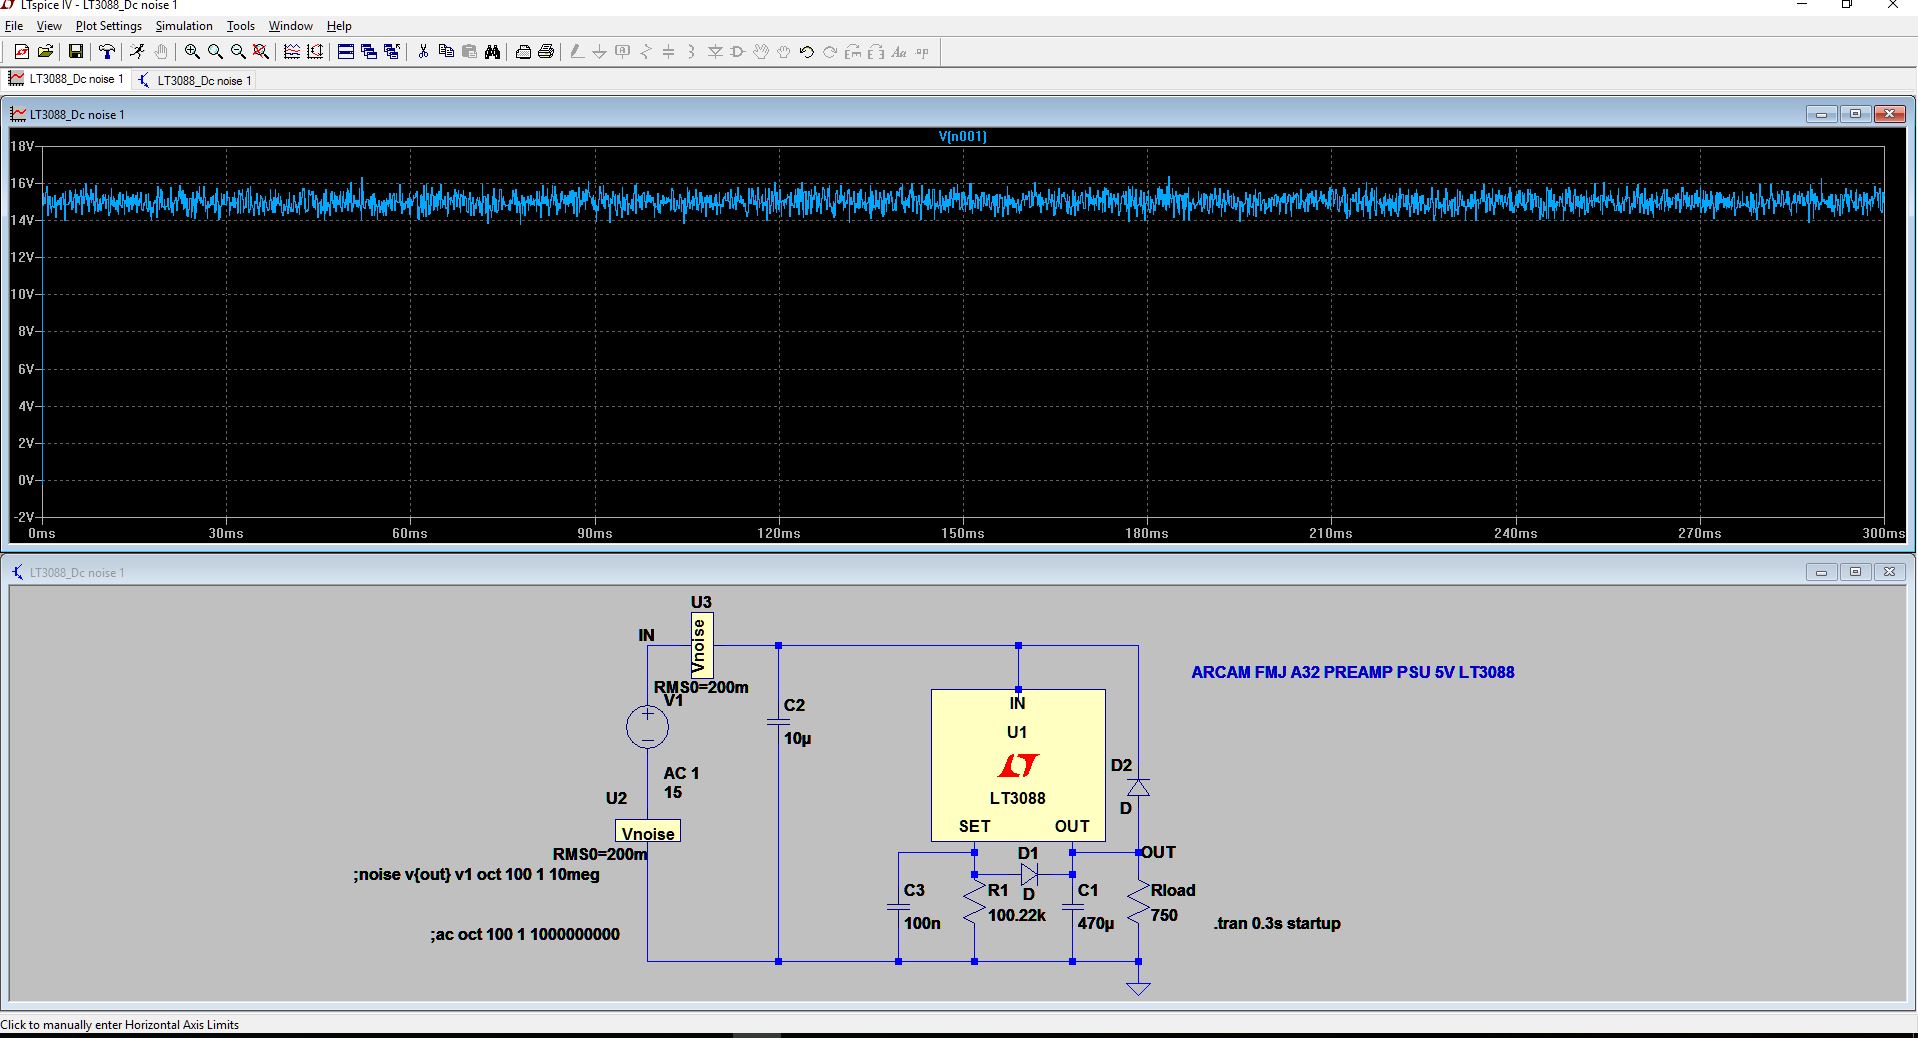
Task: Open the Tools menu
Action: tap(241, 26)
